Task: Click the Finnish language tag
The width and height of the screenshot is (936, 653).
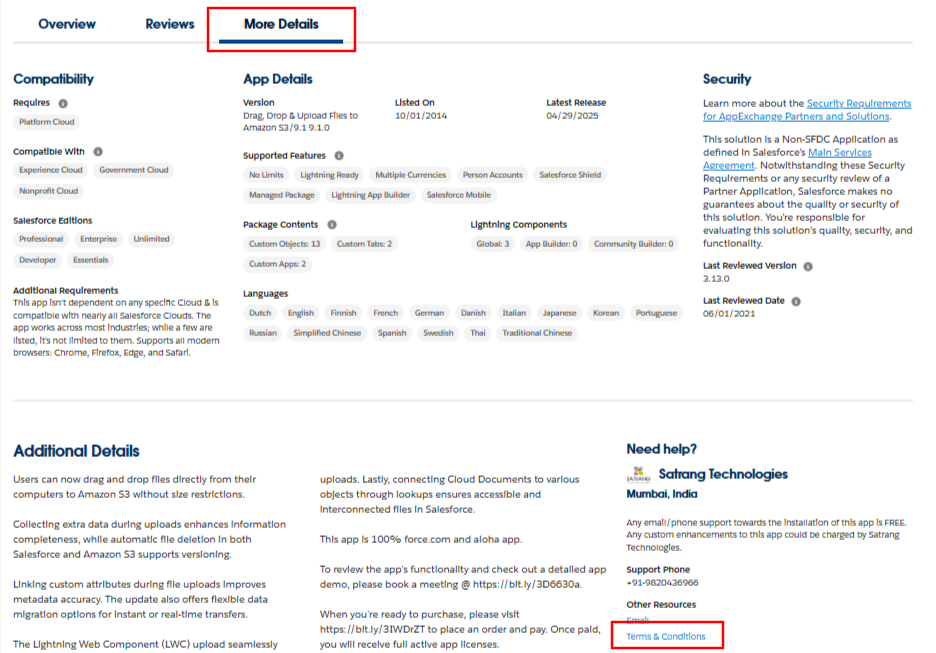Action: (x=343, y=313)
